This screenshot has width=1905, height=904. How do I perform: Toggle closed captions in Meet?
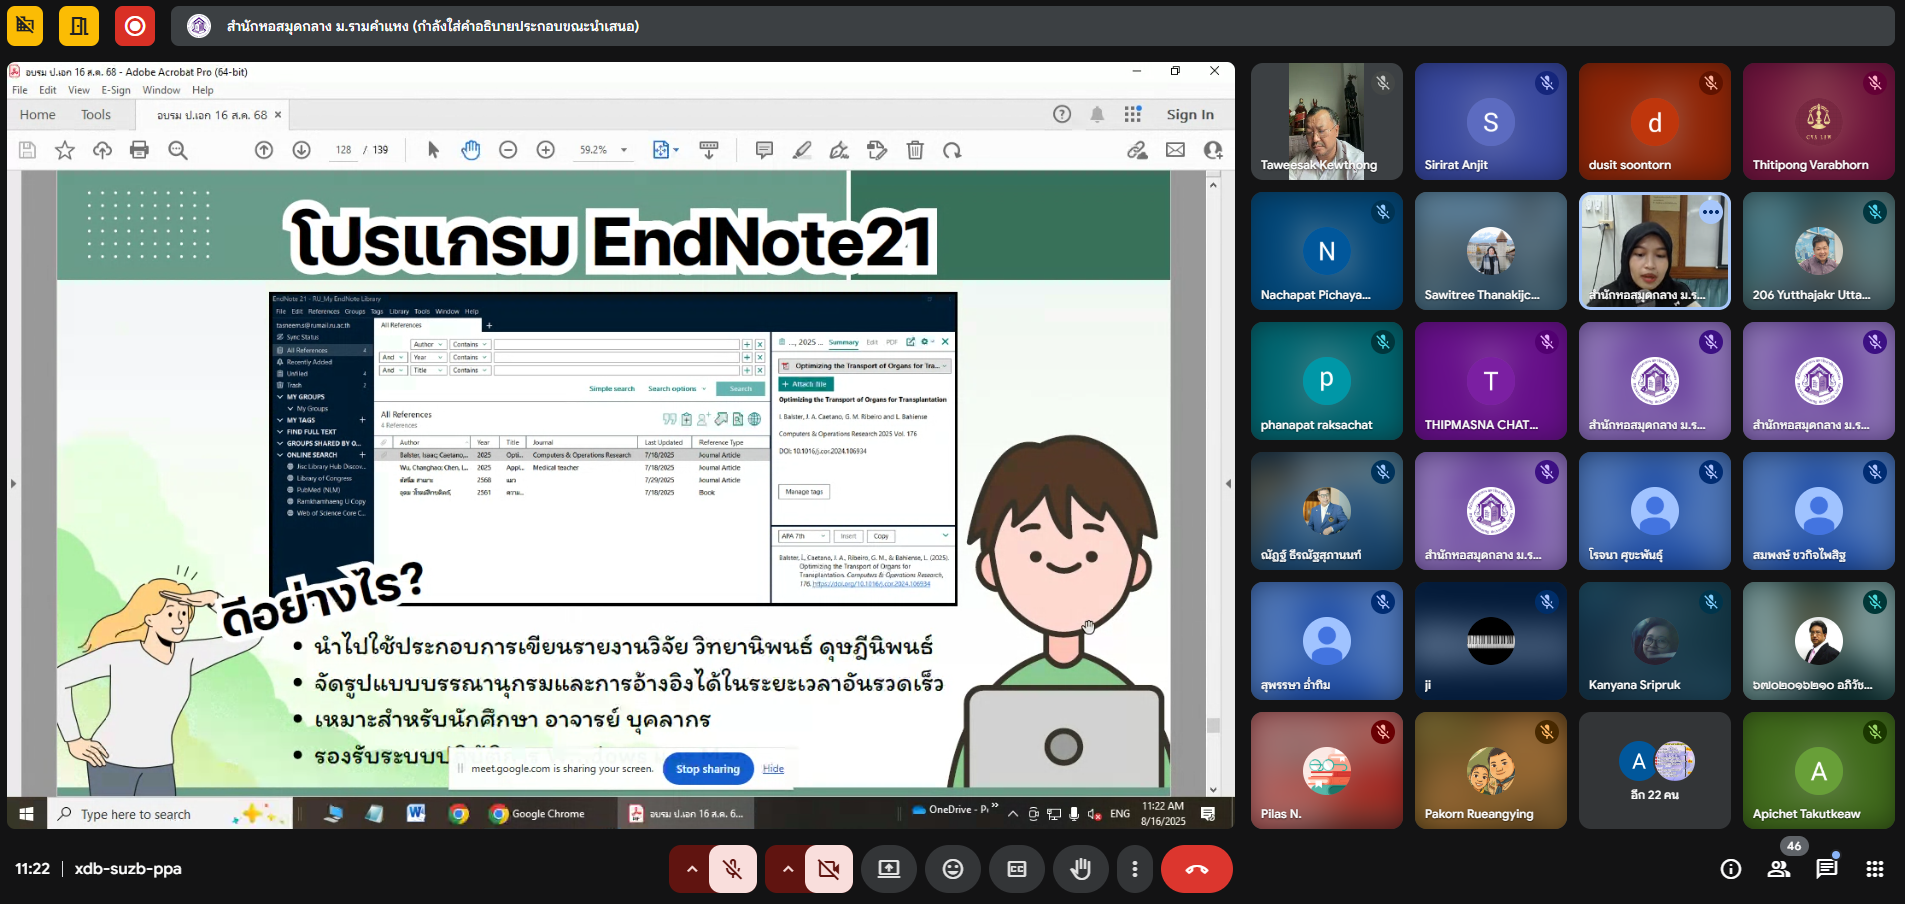tap(1017, 869)
